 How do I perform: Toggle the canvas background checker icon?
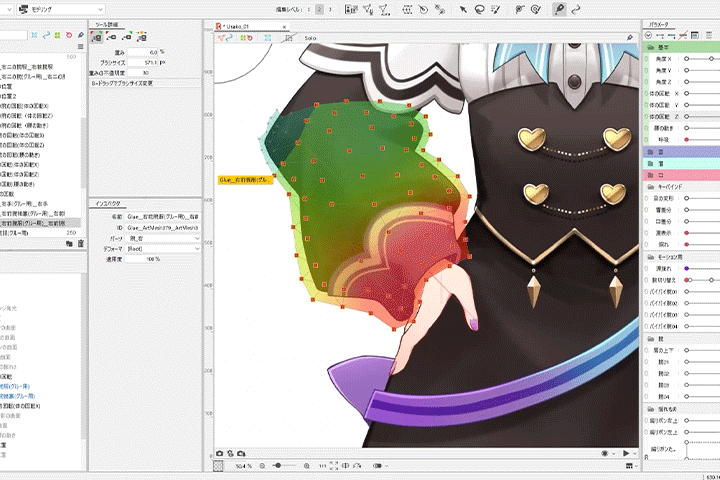coord(219,466)
